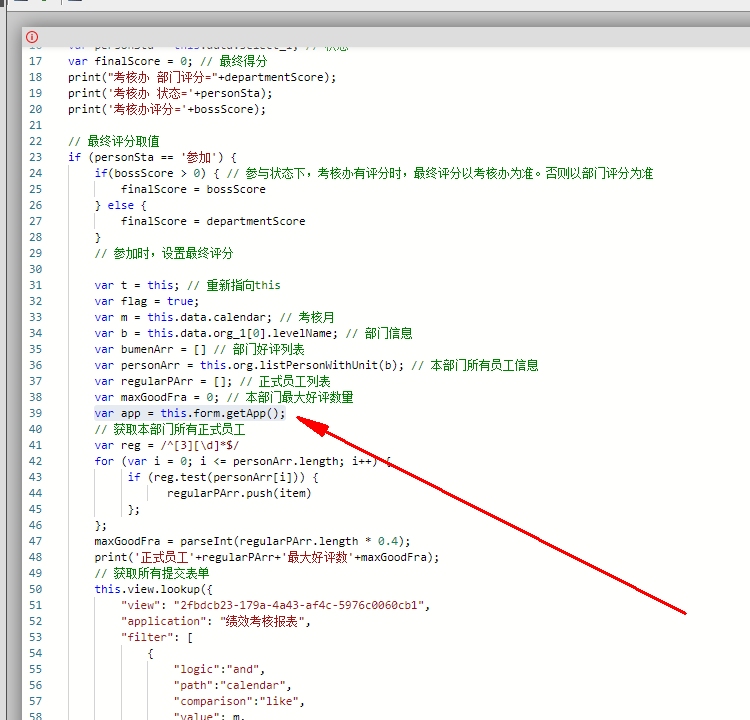Click the line with 'this.org.listPersonWithUnit(b)'

coord(316,365)
